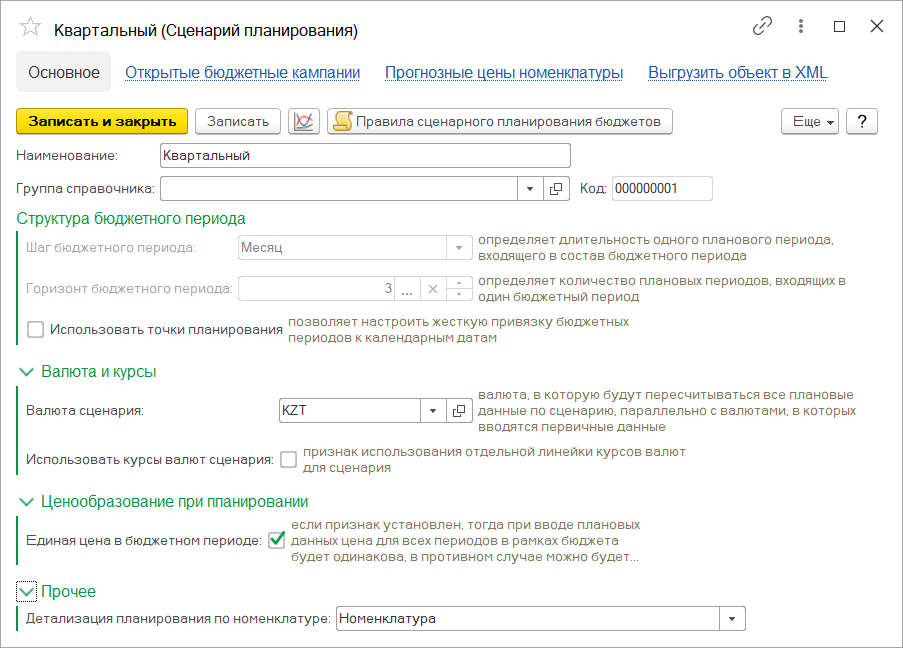Toggle Использовать курсы валют сценария checkbox
The height and width of the screenshot is (648, 903).
289,460
